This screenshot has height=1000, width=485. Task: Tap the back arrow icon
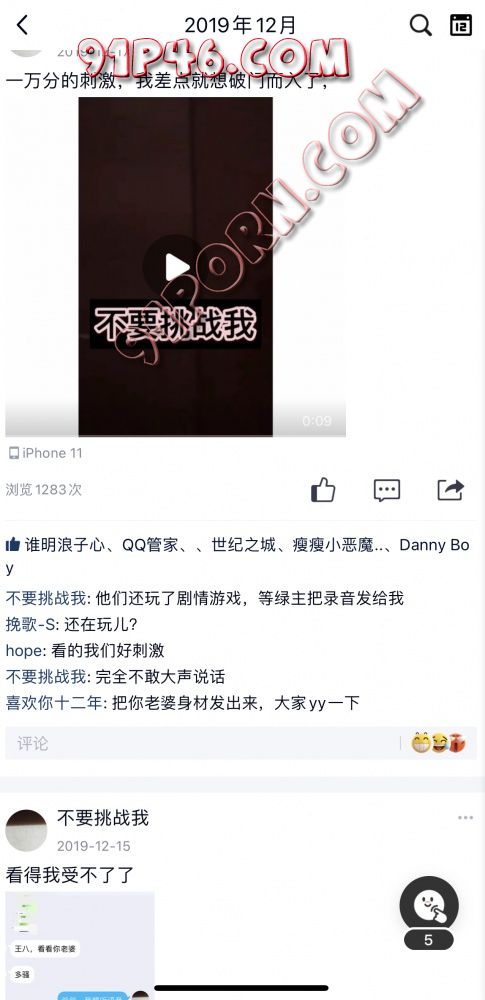coord(22,25)
